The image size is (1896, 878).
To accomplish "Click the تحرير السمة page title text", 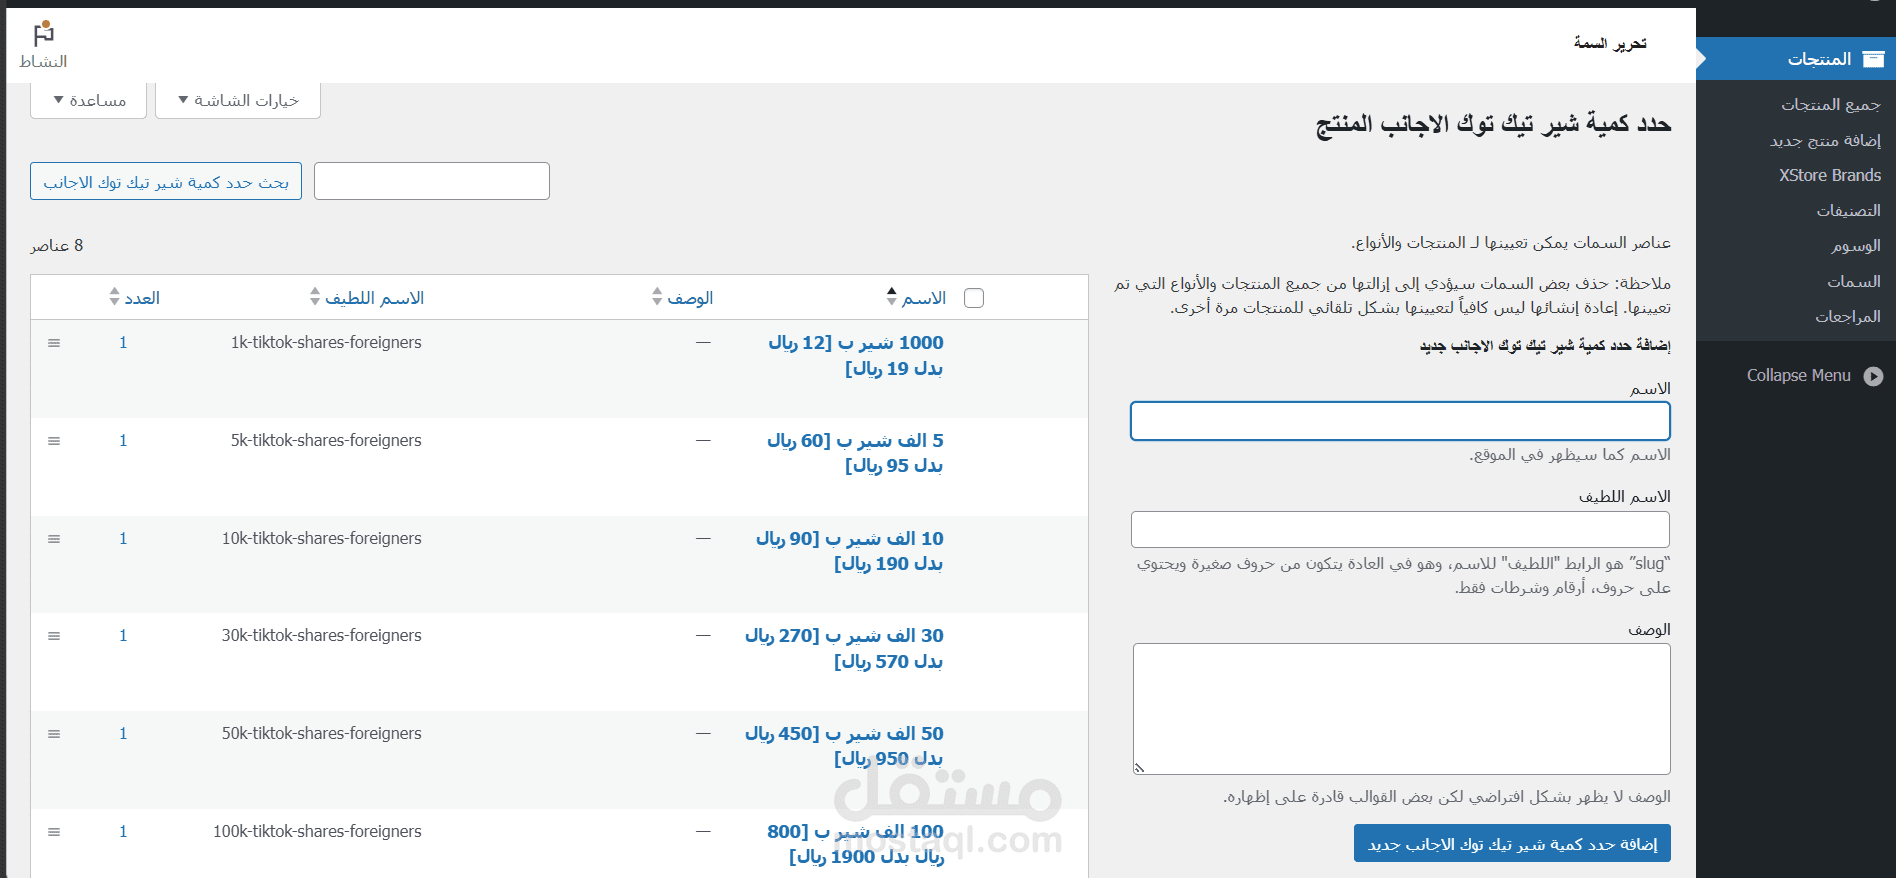I will tap(1610, 43).
